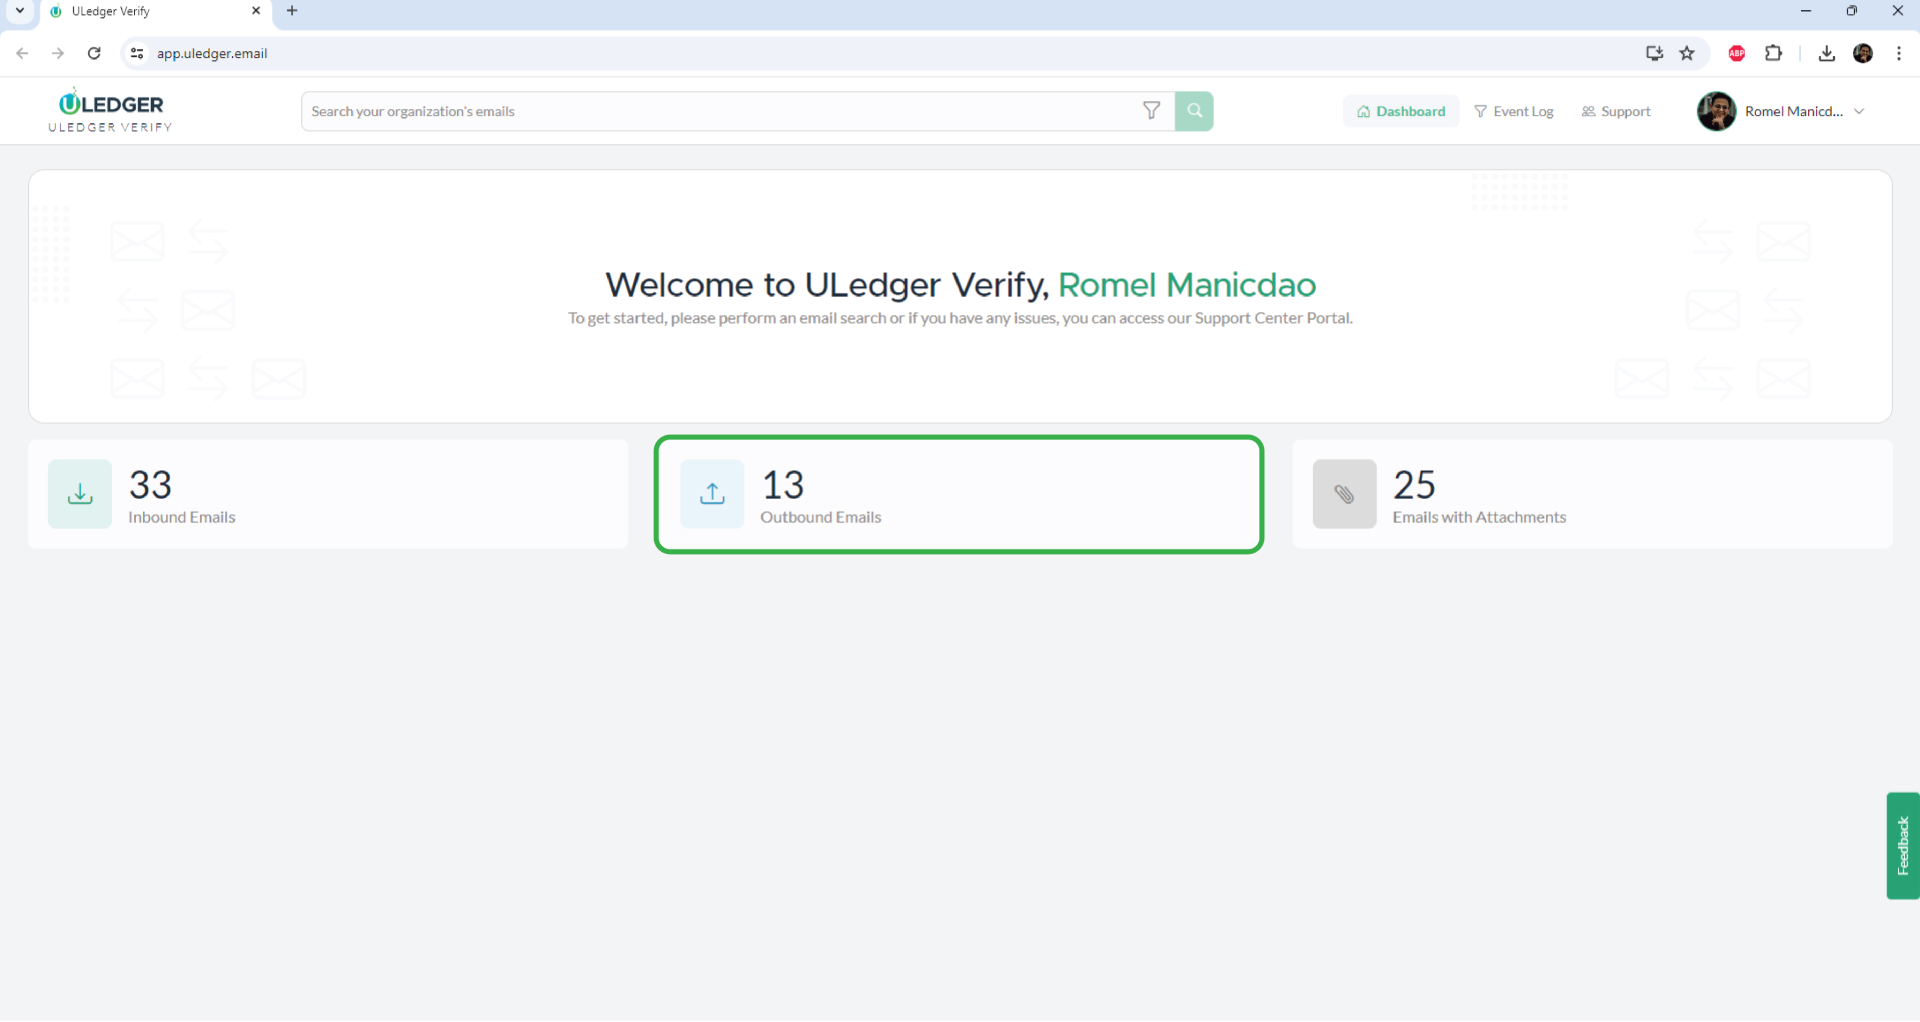This screenshot has width=1920, height=1022.
Task: Open the ABP adblock extension icon
Action: [x=1737, y=54]
